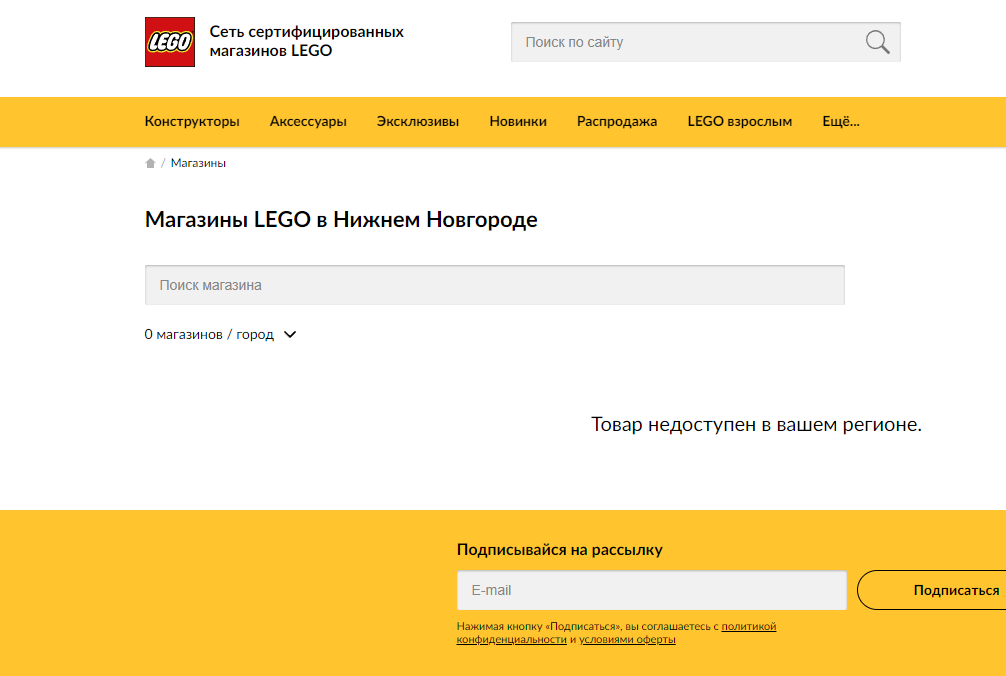
Task: Expand the stores per city chevron
Action: coord(290,334)
